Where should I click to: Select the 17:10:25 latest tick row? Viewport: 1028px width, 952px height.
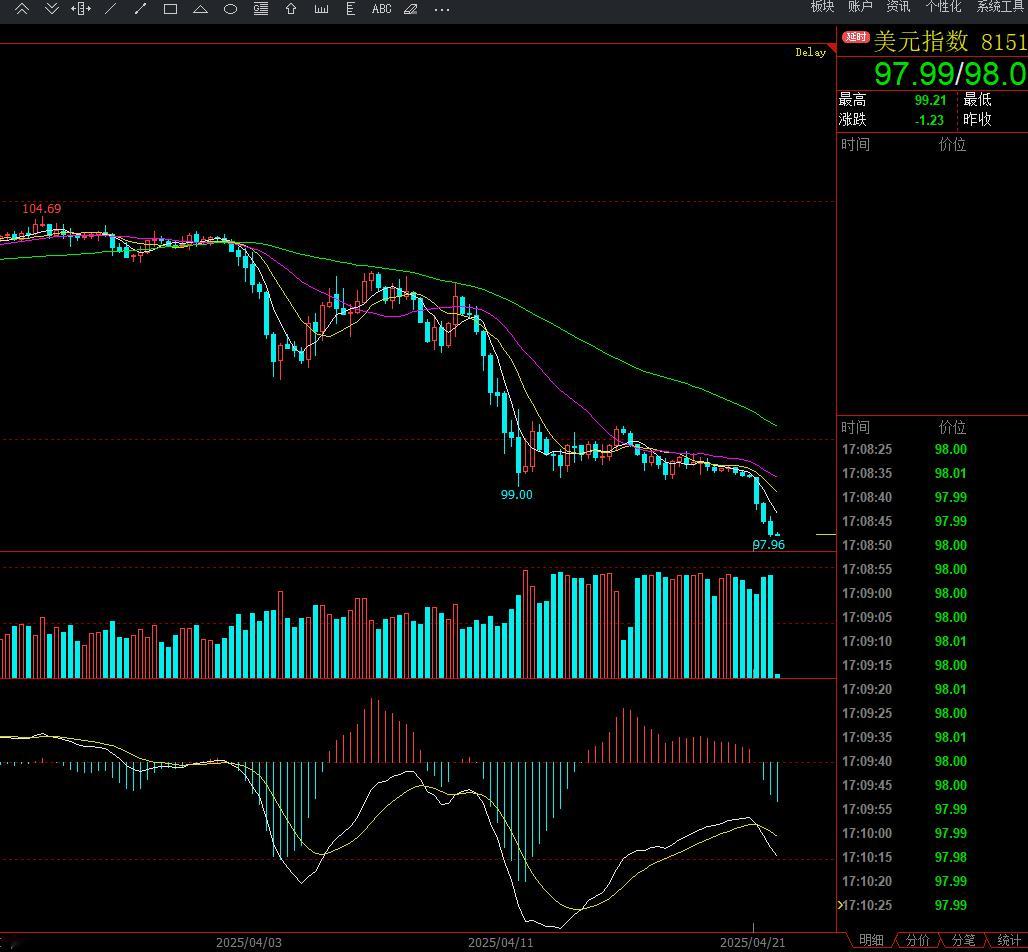932,905
